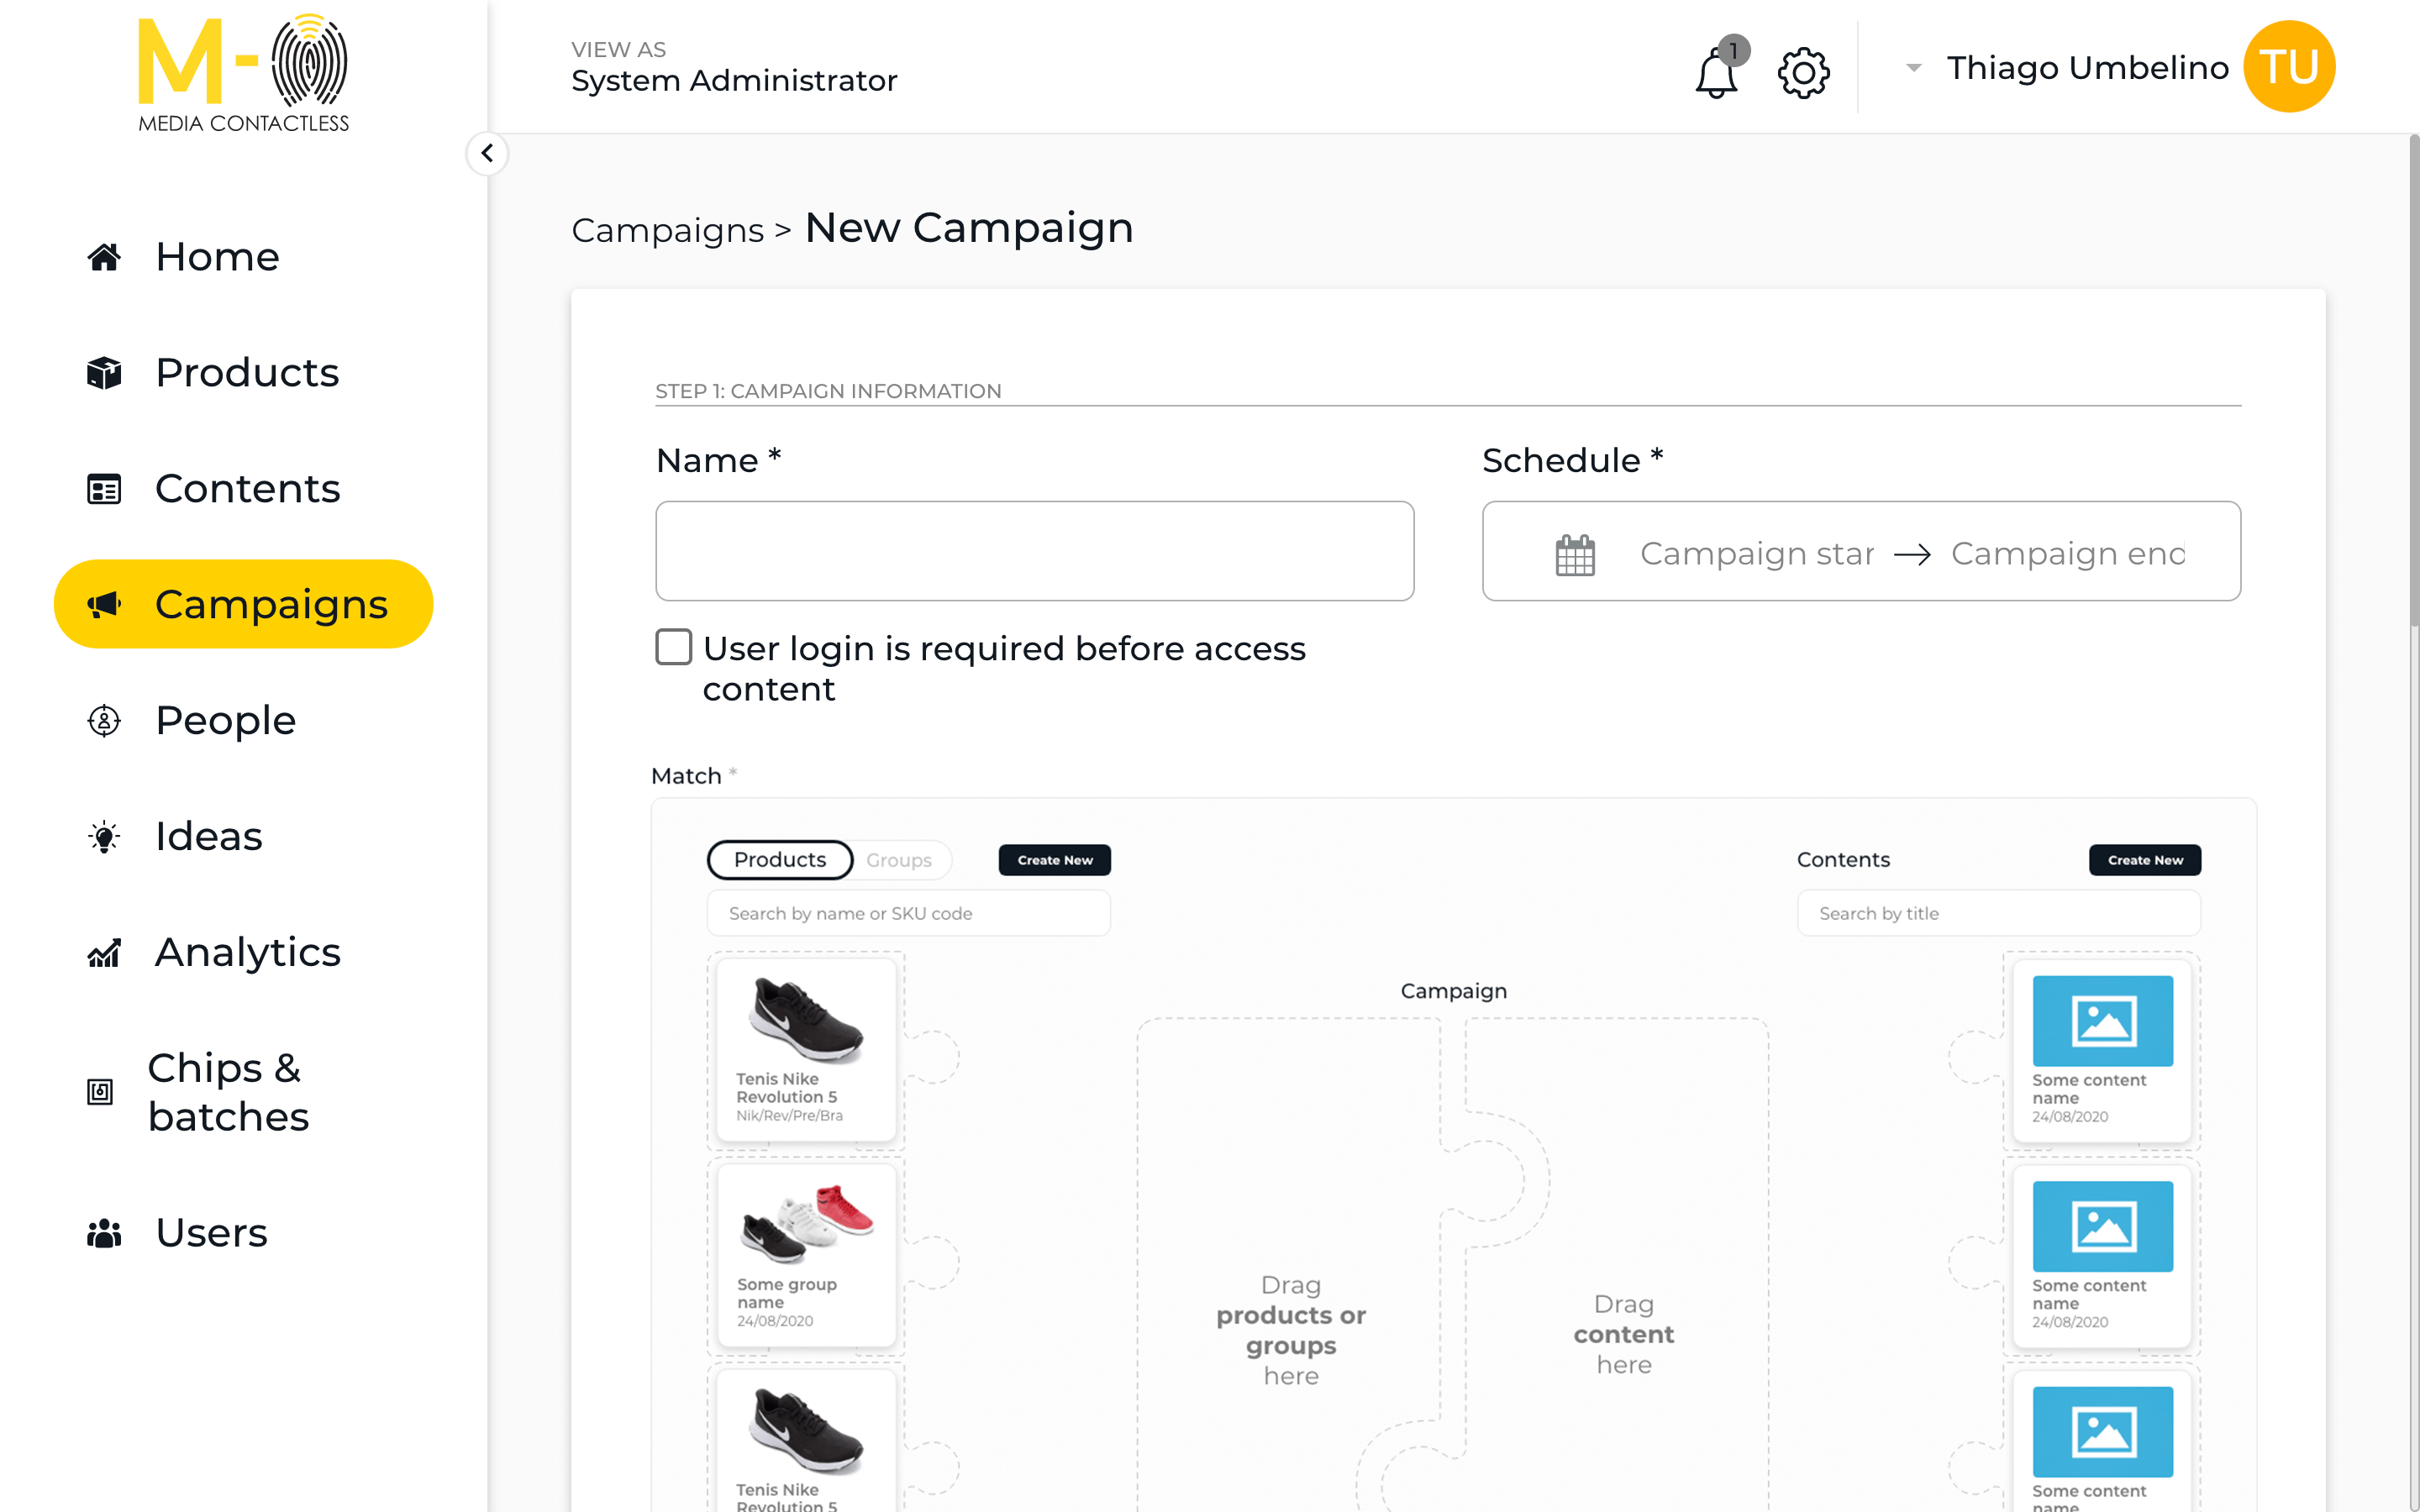Screen dimensions: 2420x1512
Task: Click Create New next to Contents
Action: coord(2144,859)
